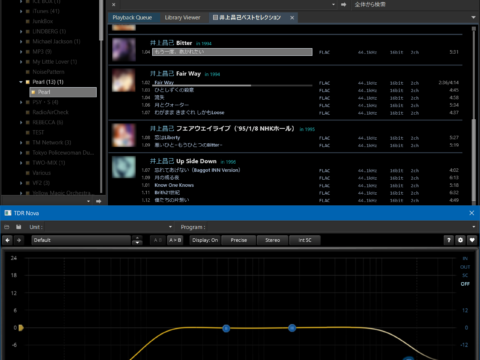Enable the OUT analyzer option
Image resolution: width=480 pixels, height=360 pixels.
tap(465, 267)
